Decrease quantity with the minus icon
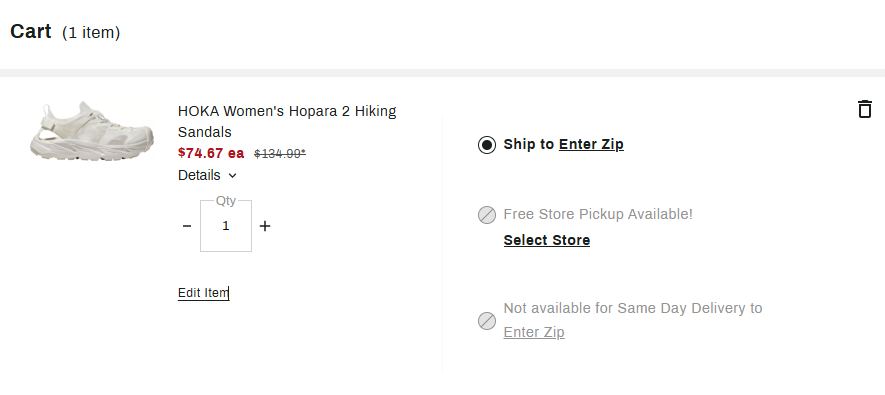This screenshot has width=885, height=395. tap(187, 226)
